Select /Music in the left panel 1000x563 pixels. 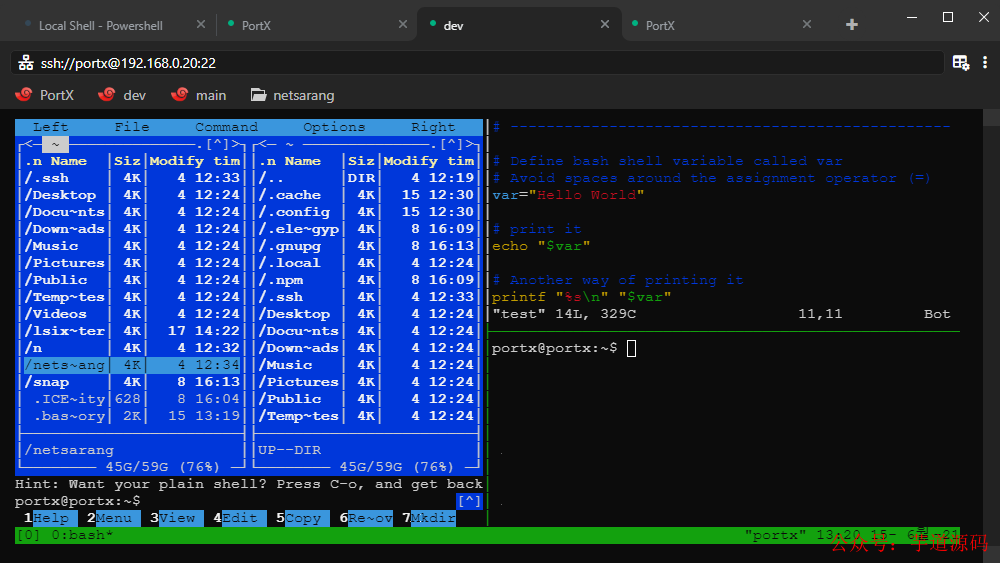pos(132,246)
